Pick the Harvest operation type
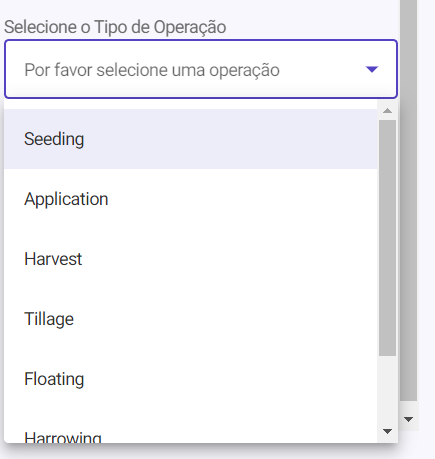 point(190,259)
